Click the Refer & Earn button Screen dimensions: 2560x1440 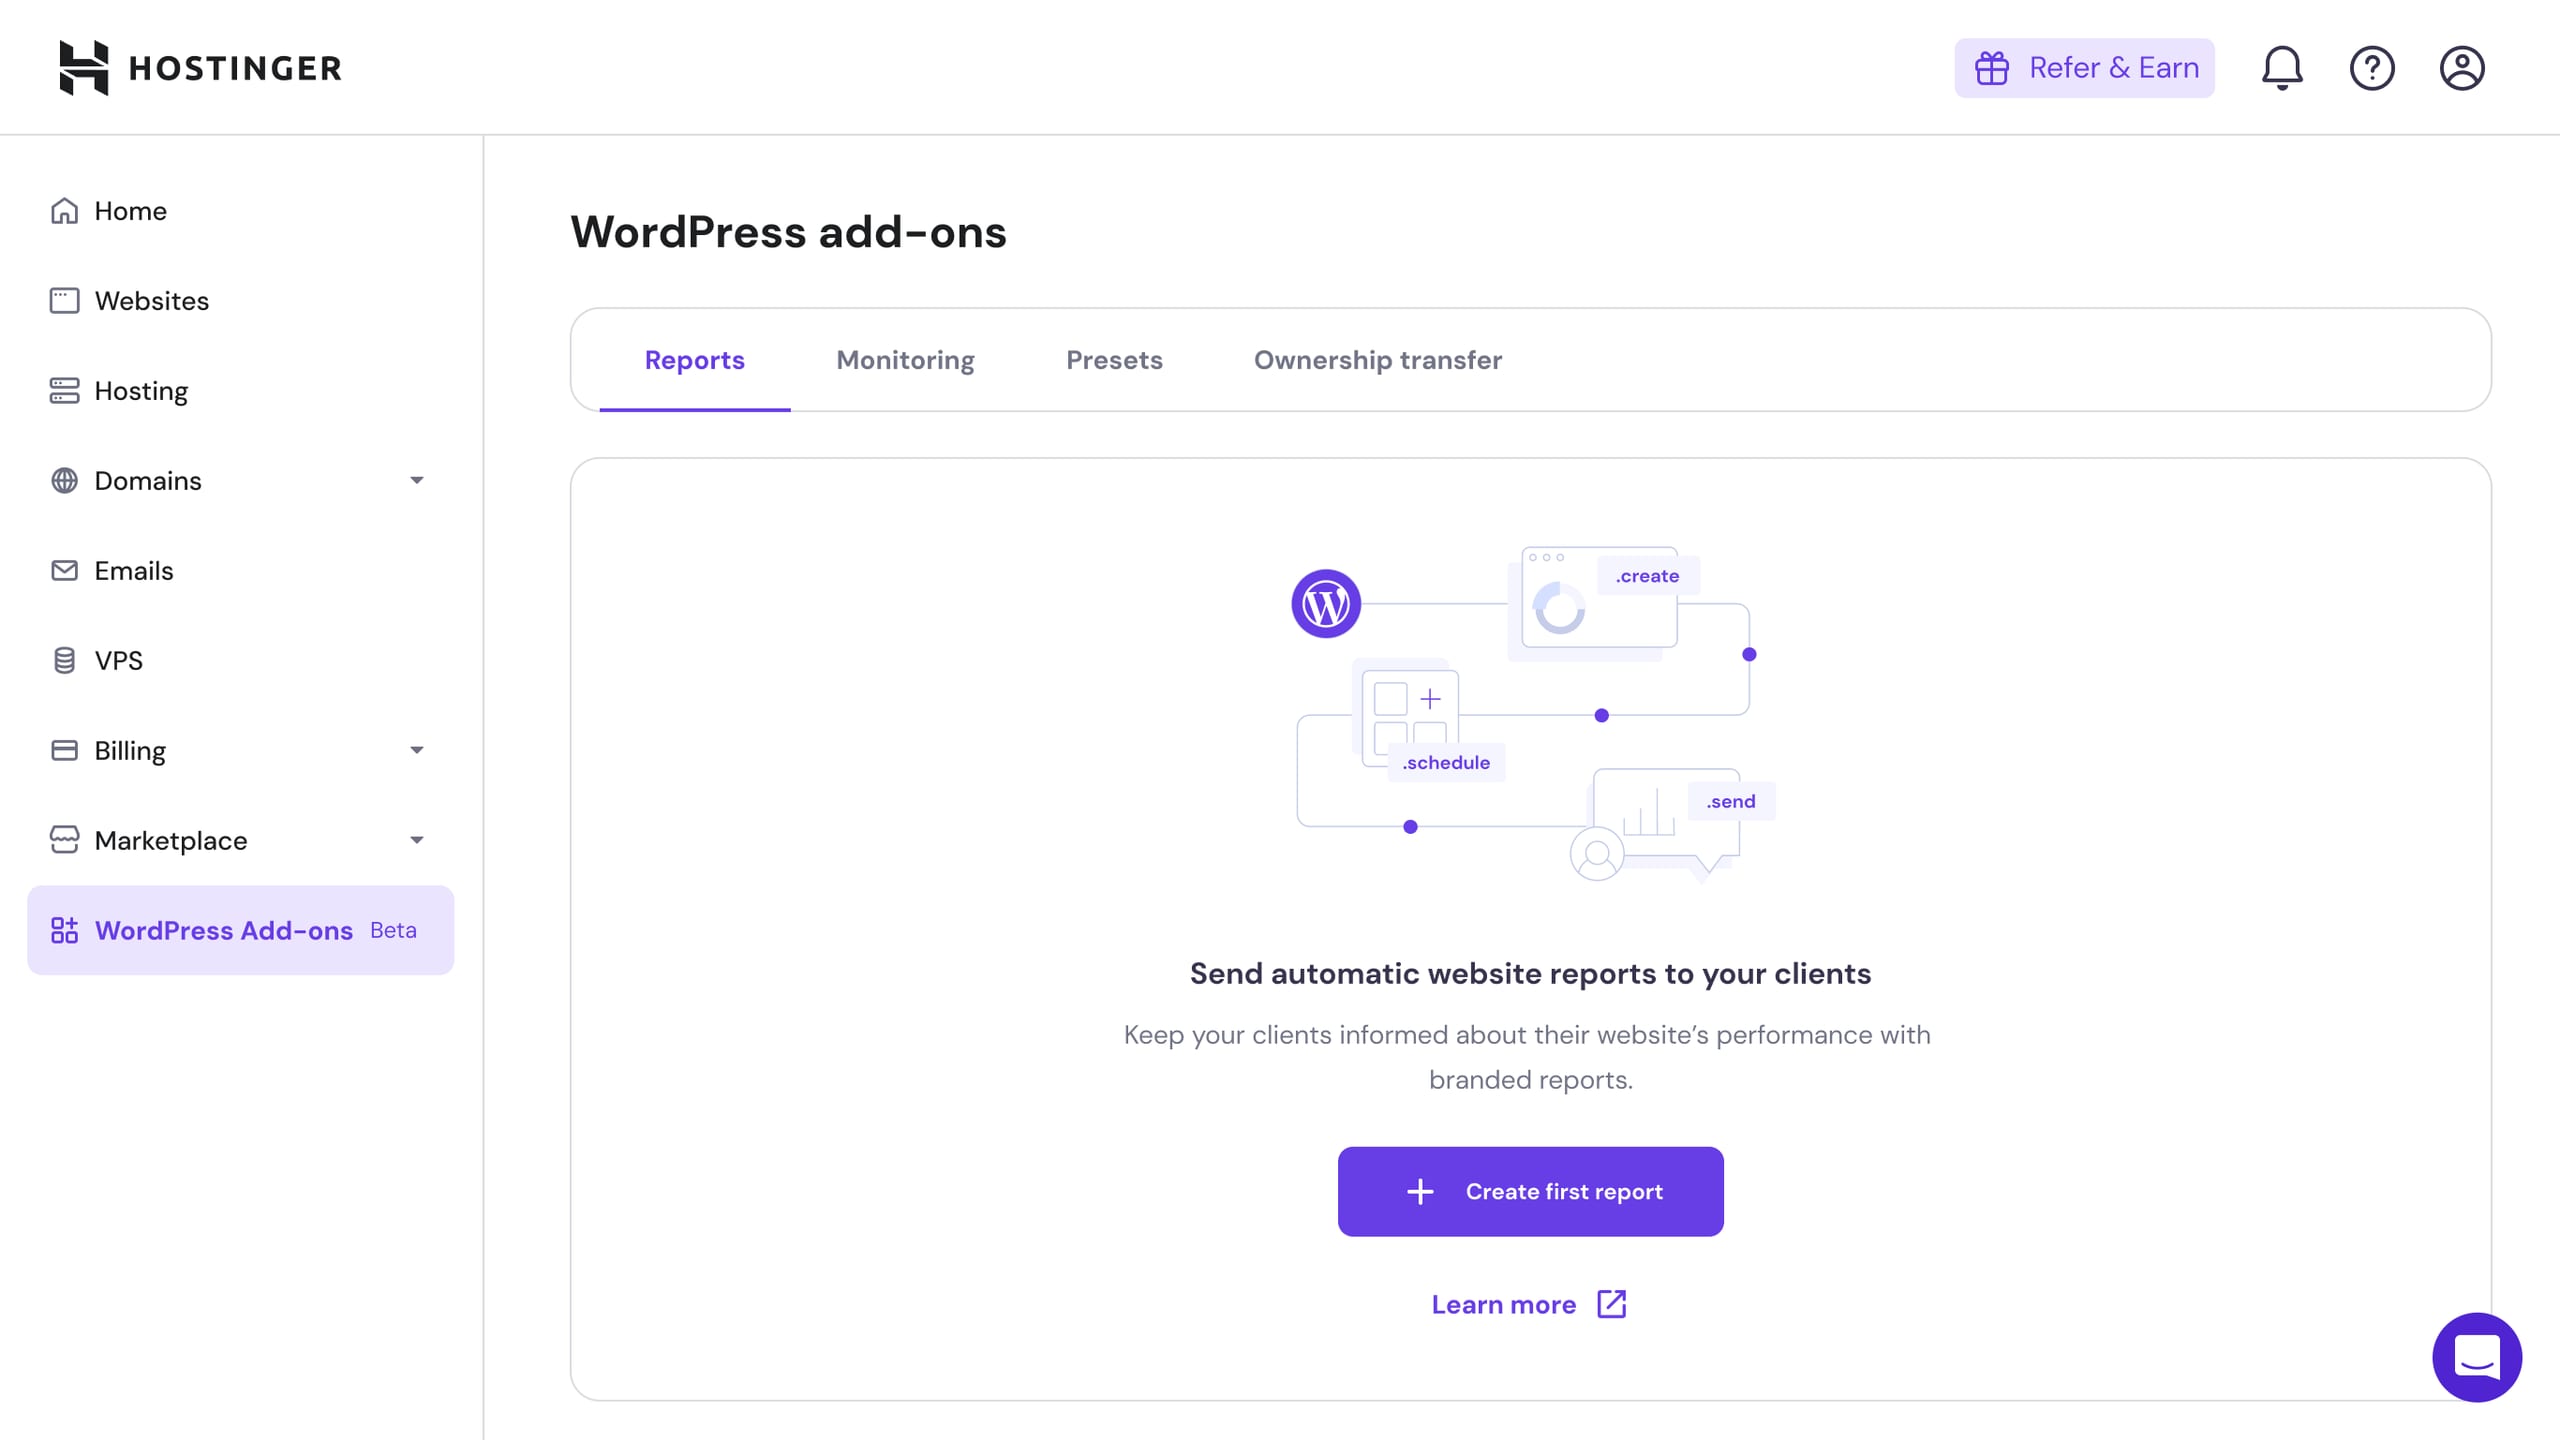tap(2084, 68)
